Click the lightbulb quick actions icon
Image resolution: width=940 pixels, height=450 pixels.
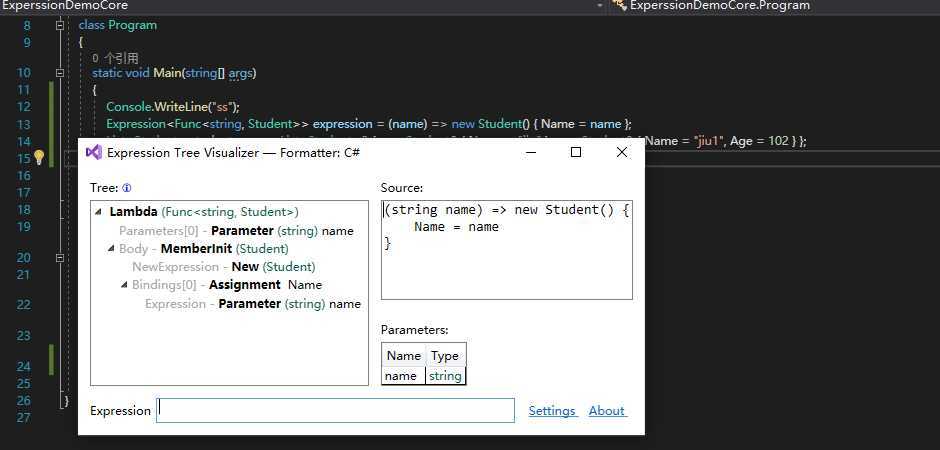tap(39, 158)
